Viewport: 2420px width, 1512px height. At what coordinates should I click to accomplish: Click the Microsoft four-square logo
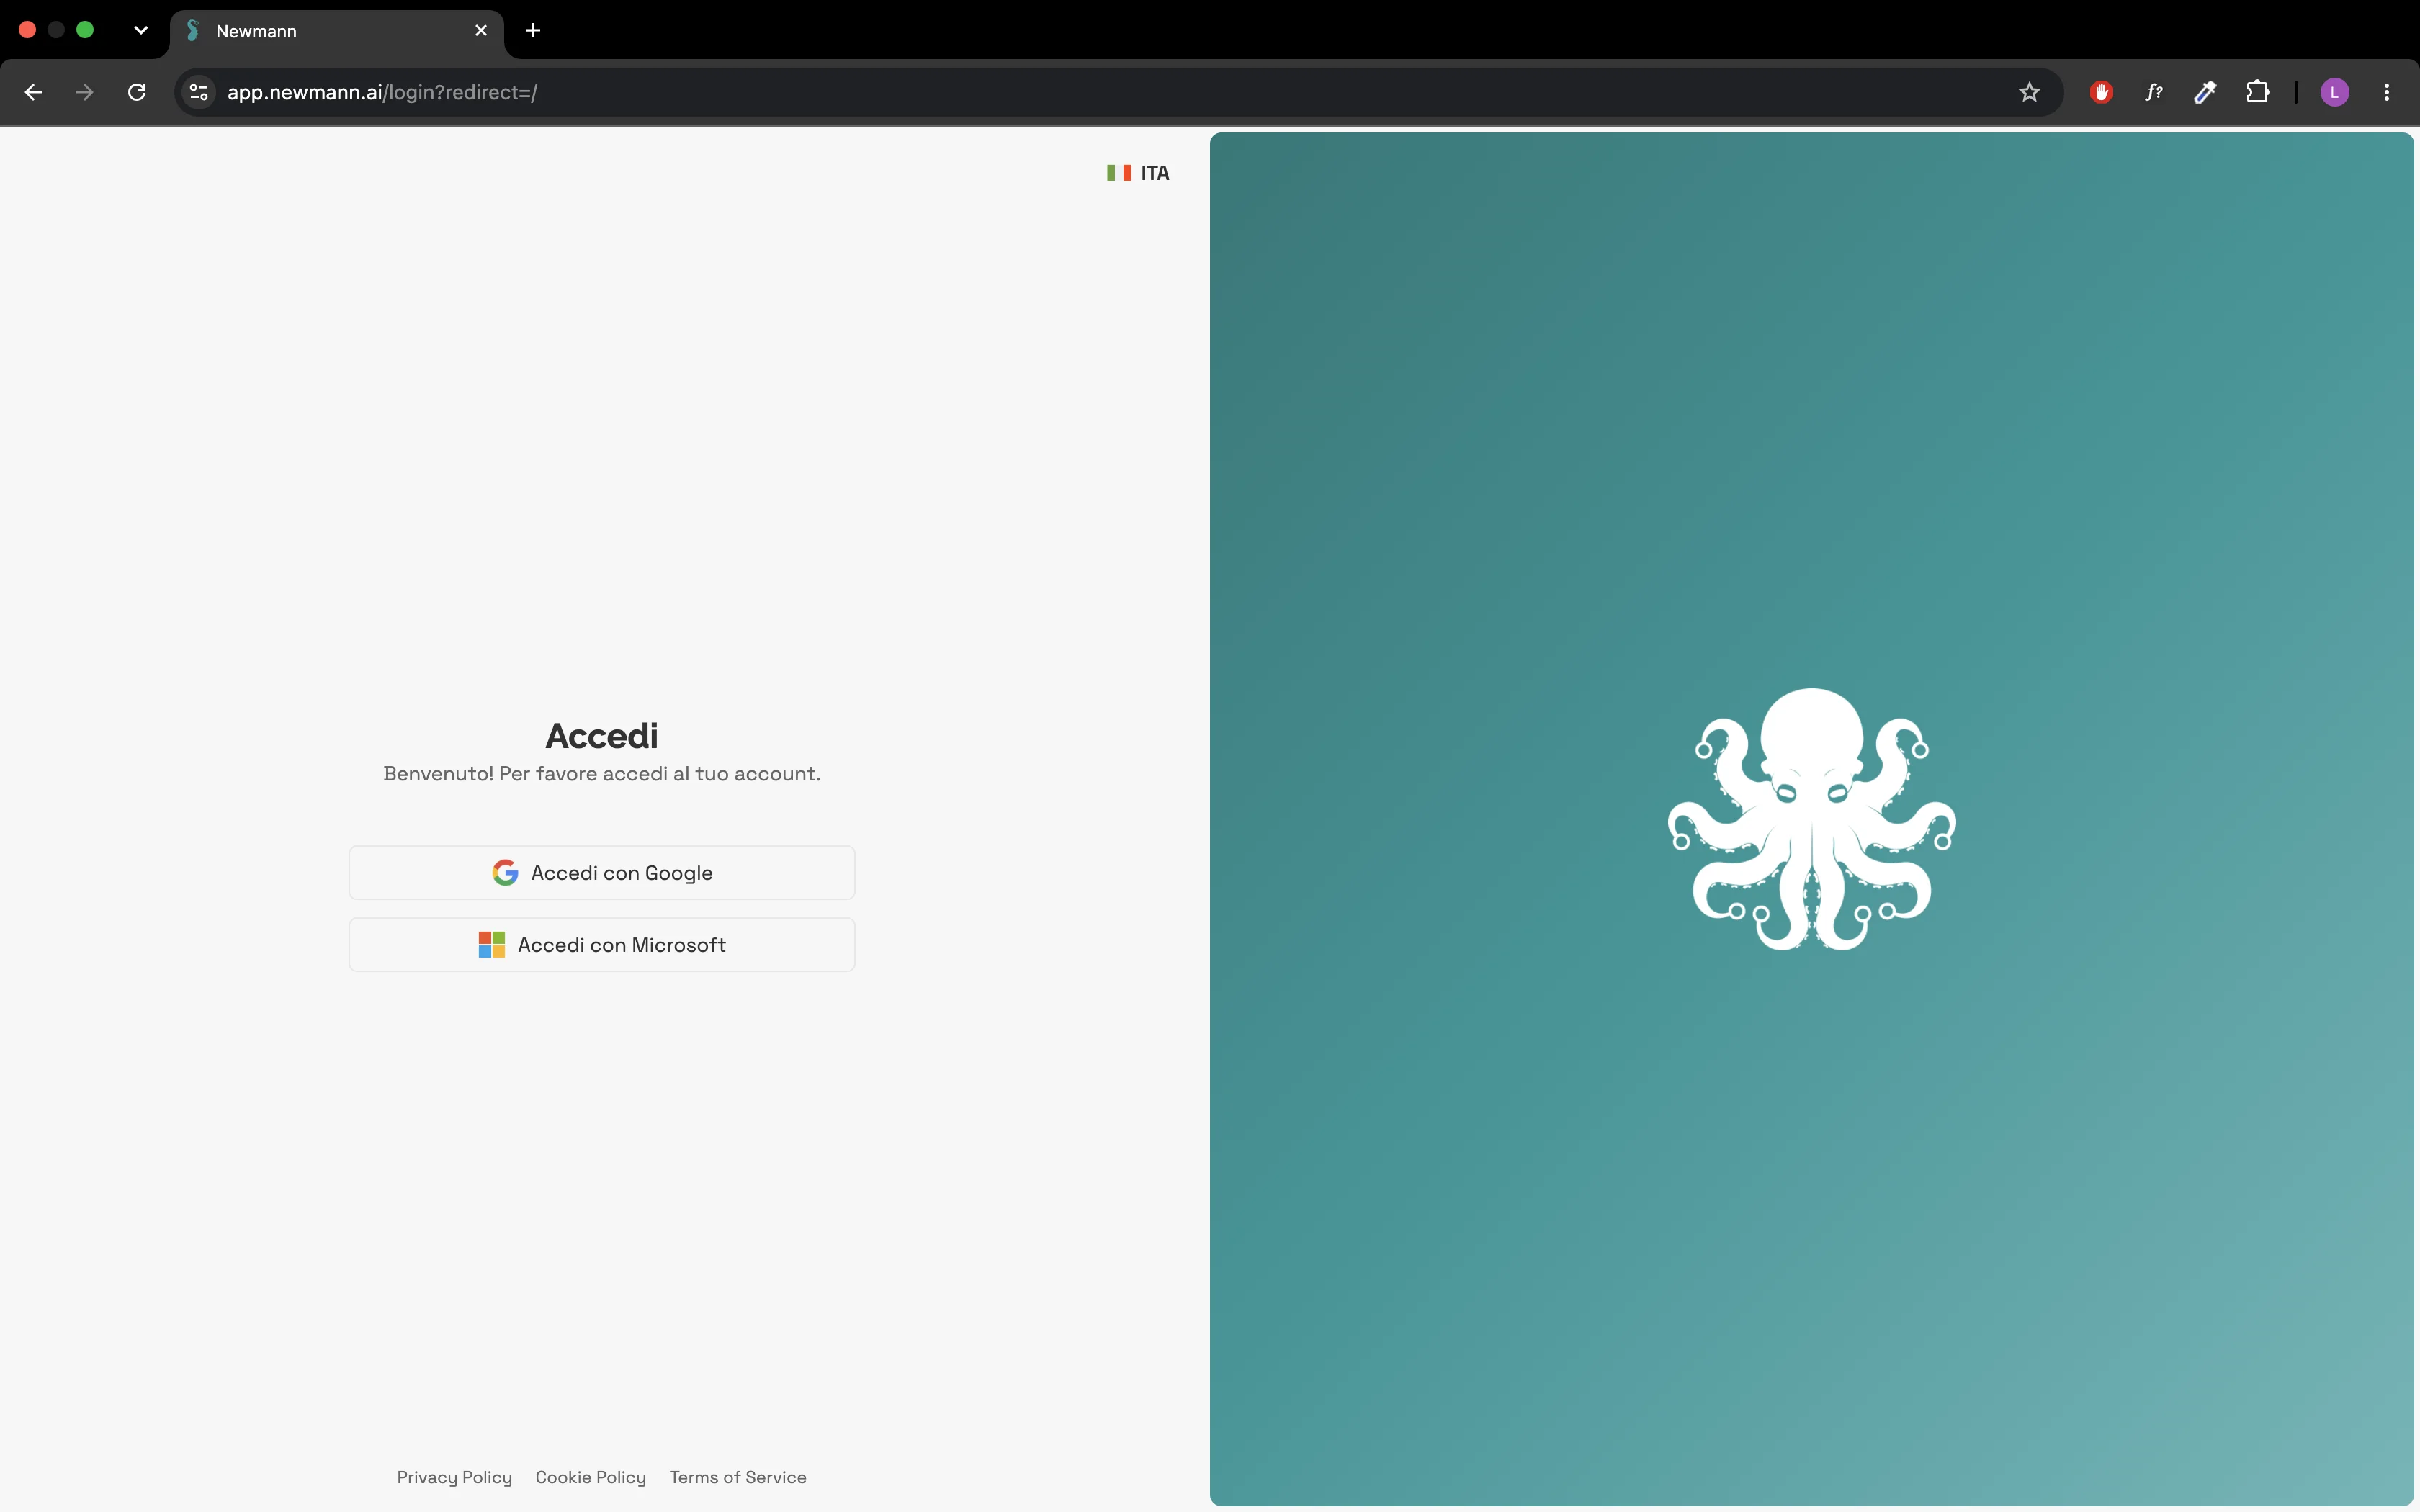491,944
